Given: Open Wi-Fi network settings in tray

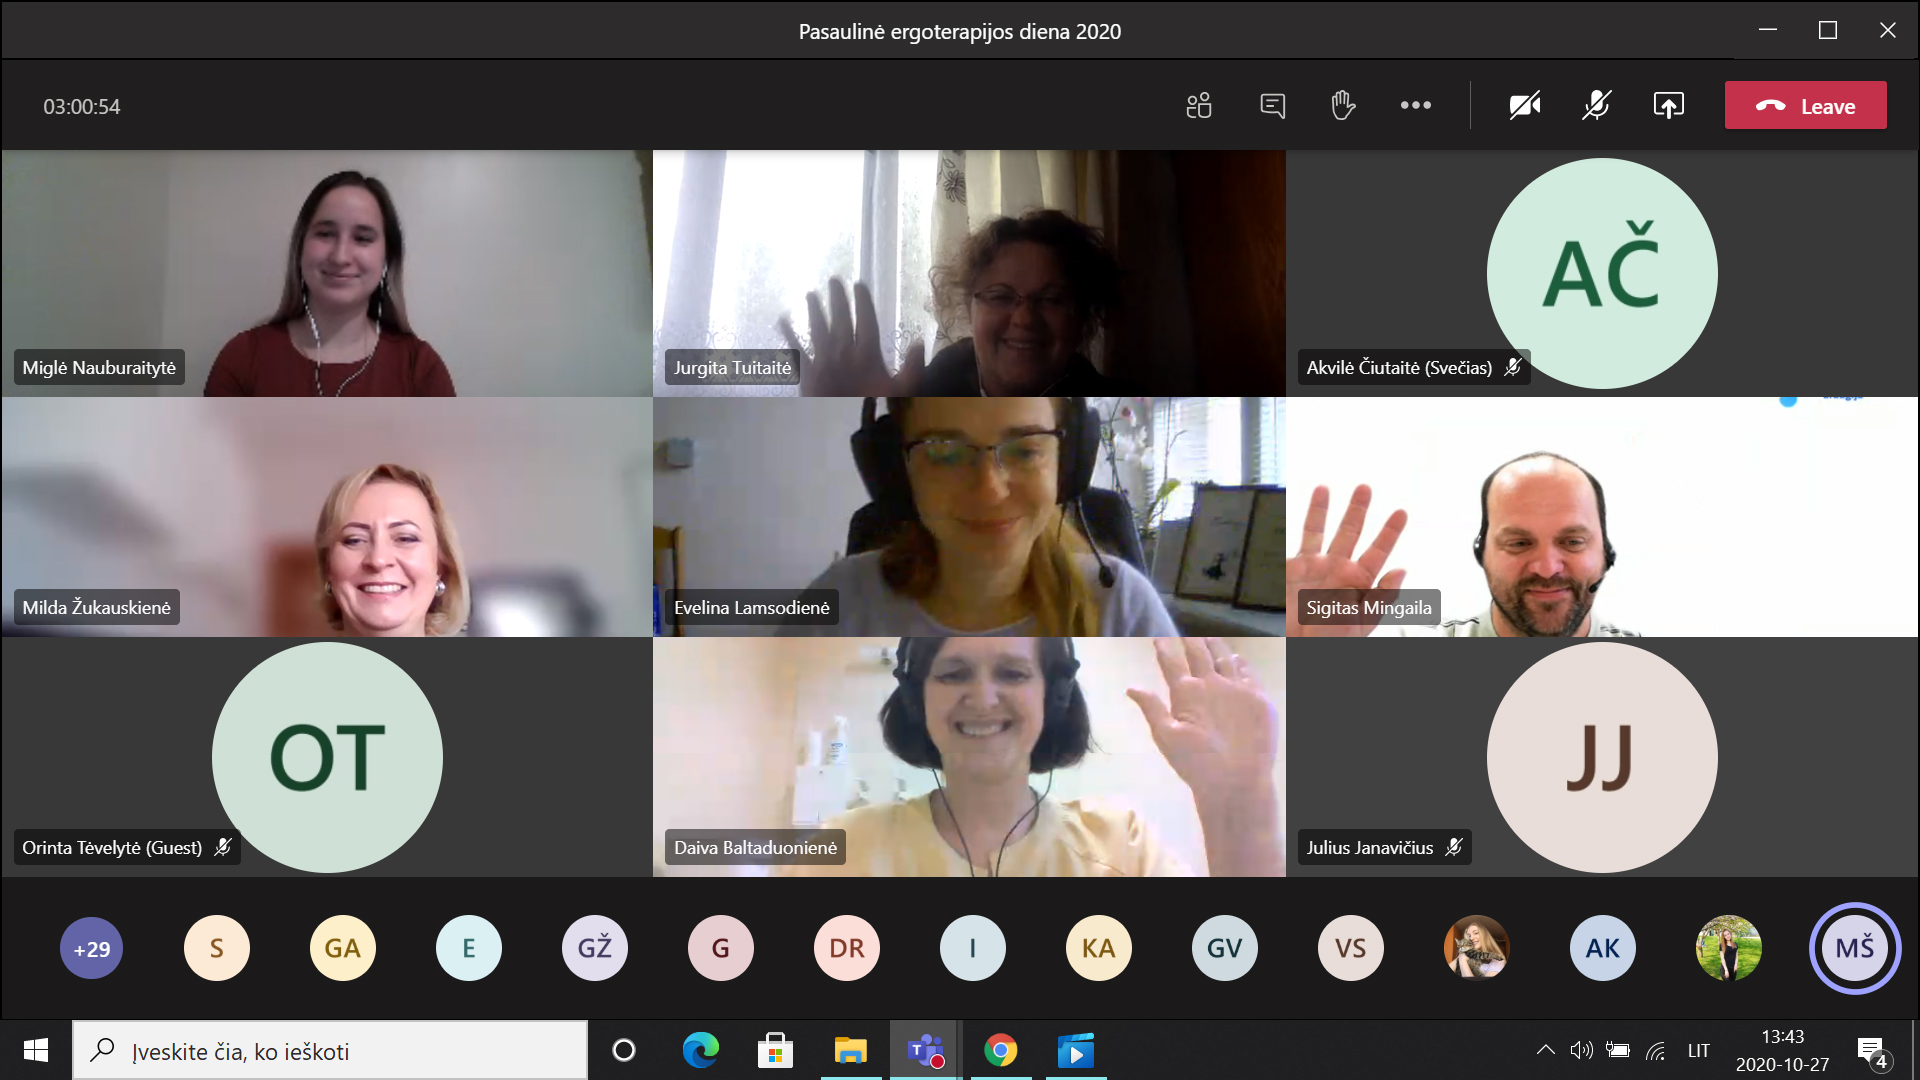Looking at the screenshot, I should point(1656,1050).
